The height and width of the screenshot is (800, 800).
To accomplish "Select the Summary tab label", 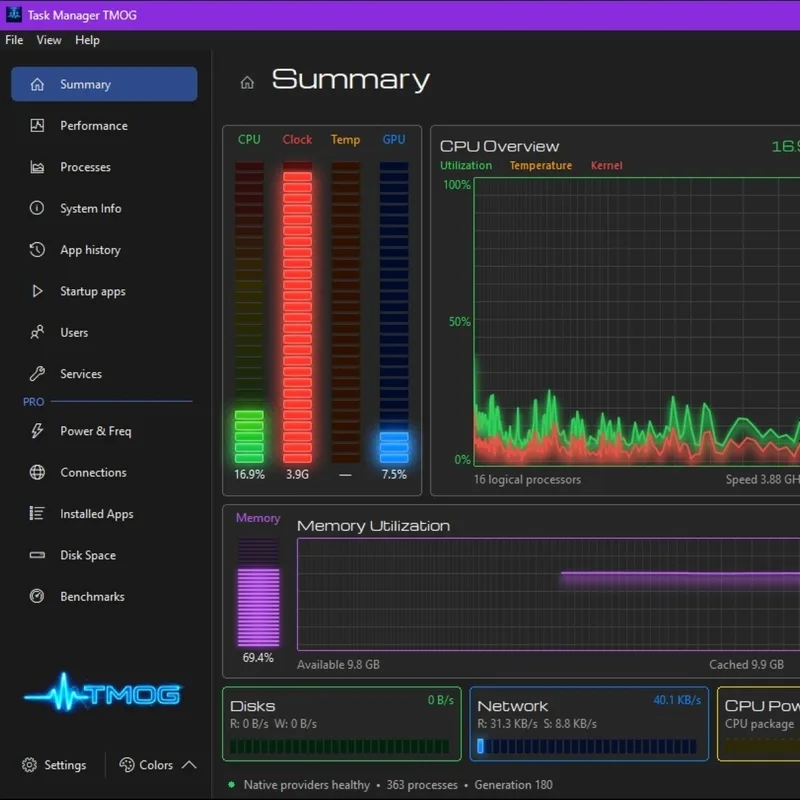I will click(85, 84).
